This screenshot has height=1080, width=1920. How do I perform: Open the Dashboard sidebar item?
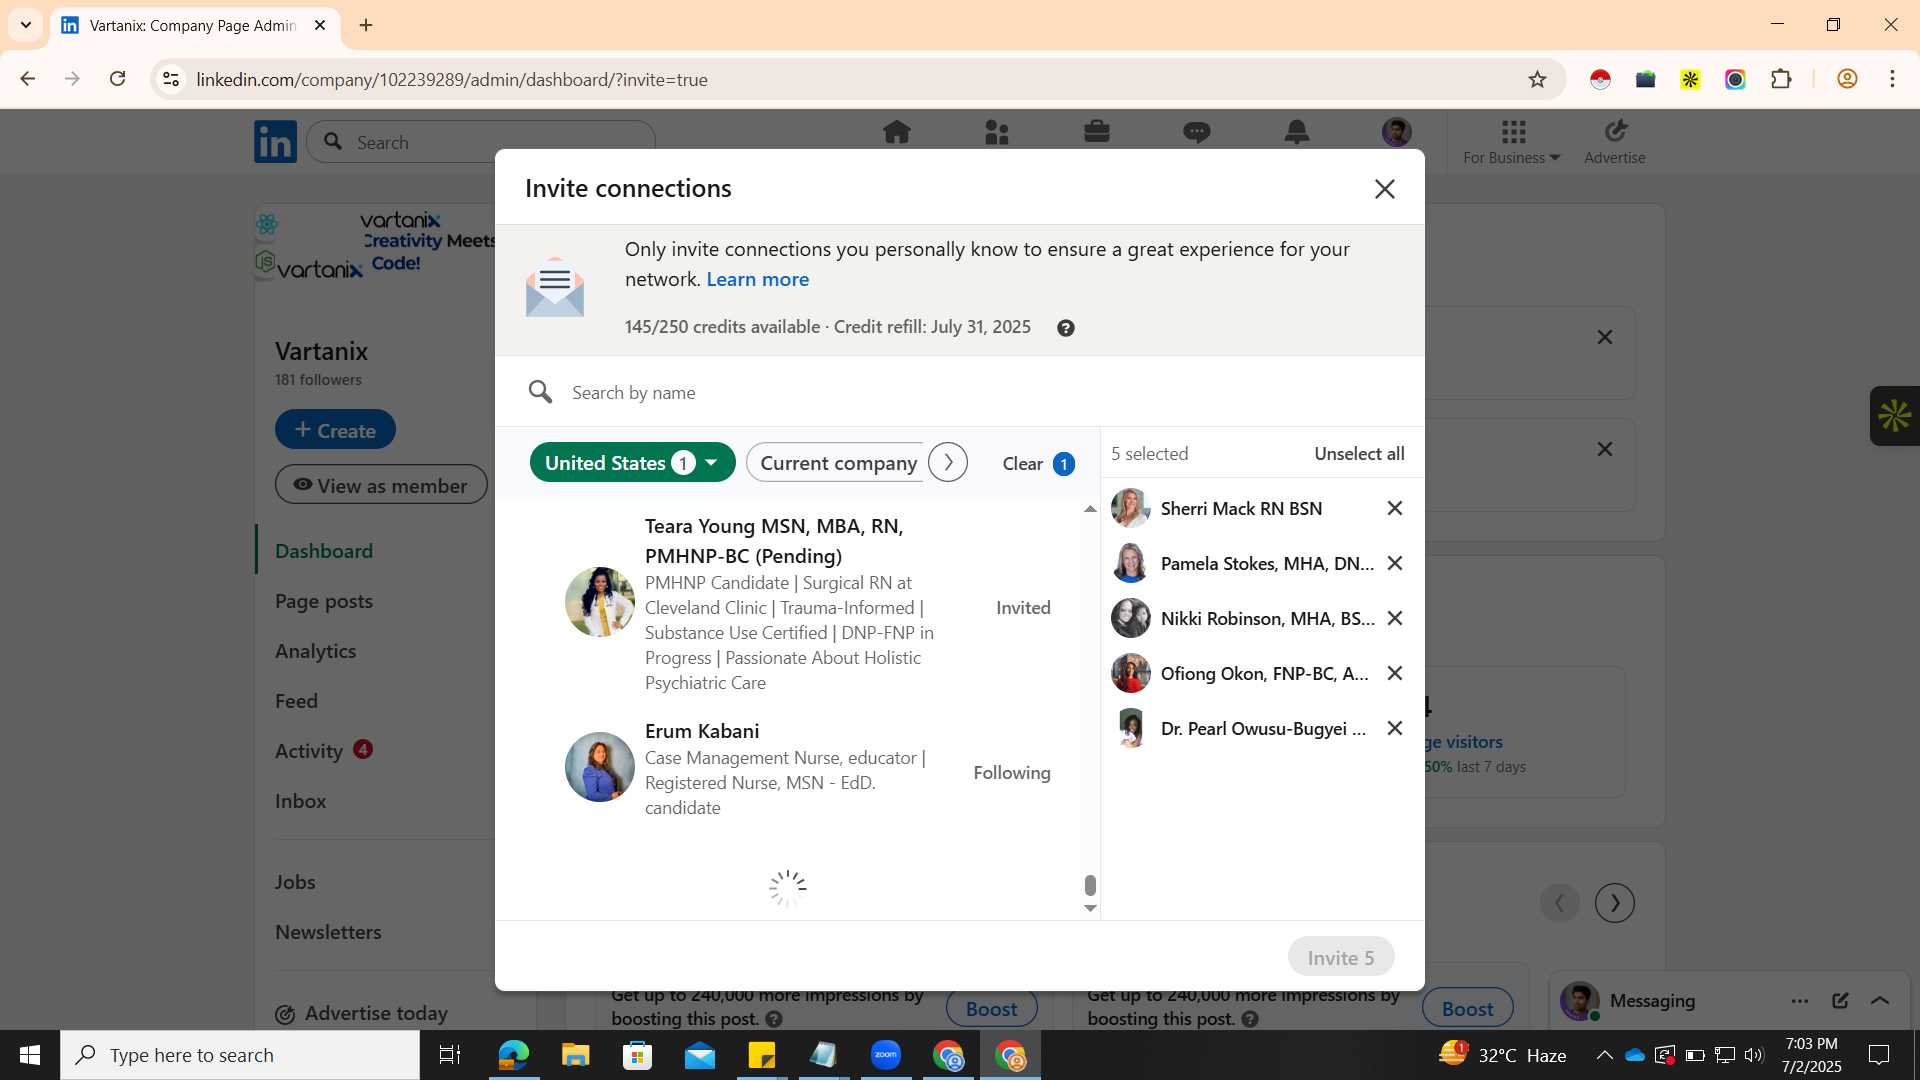324,551
